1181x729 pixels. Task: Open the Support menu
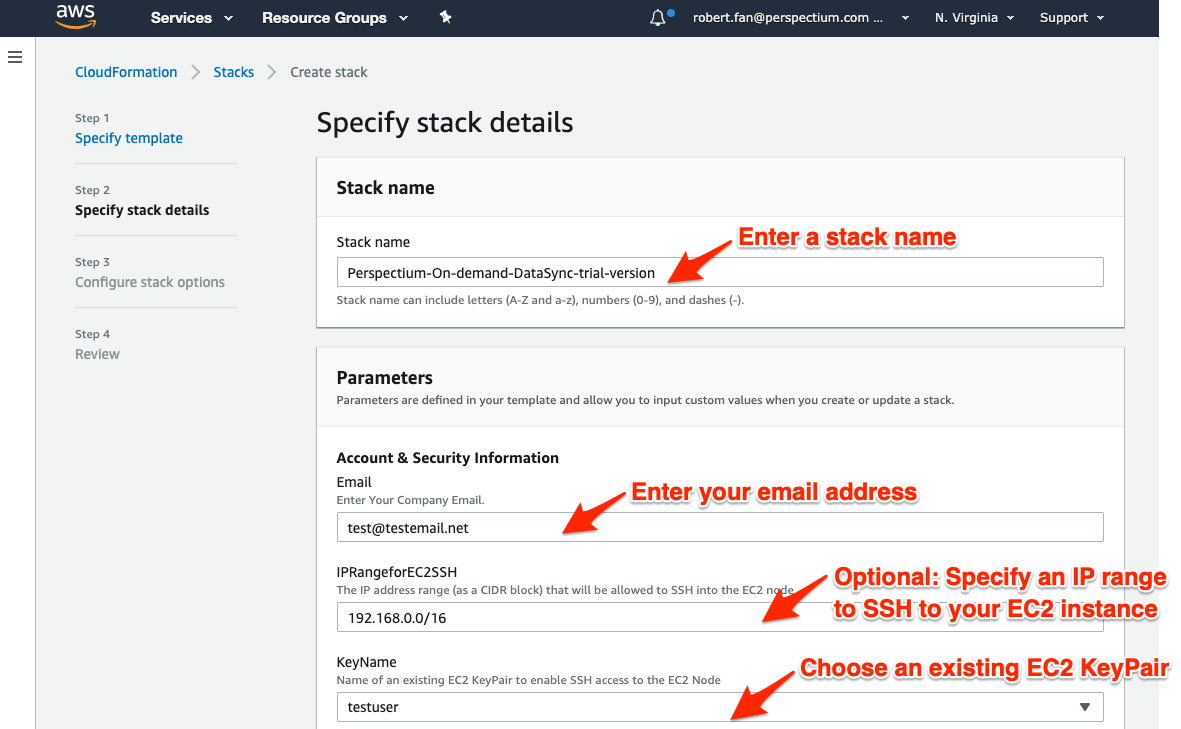(1072, 17)
